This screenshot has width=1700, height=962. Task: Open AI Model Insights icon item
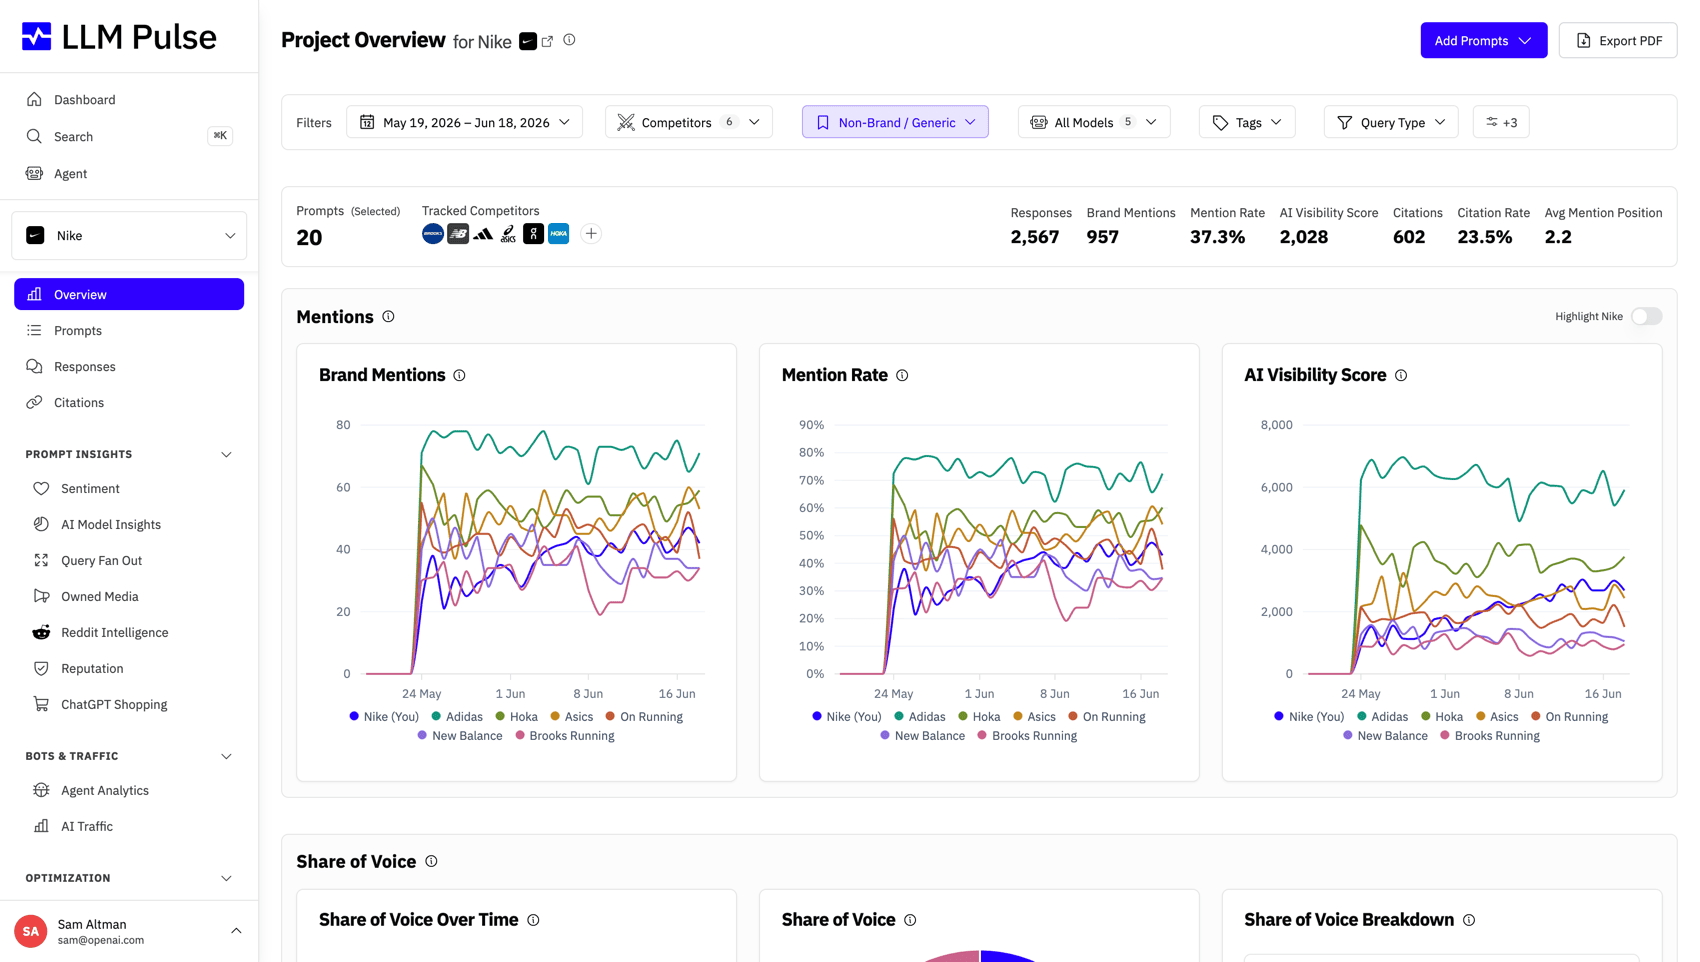(x=41, y=525)
